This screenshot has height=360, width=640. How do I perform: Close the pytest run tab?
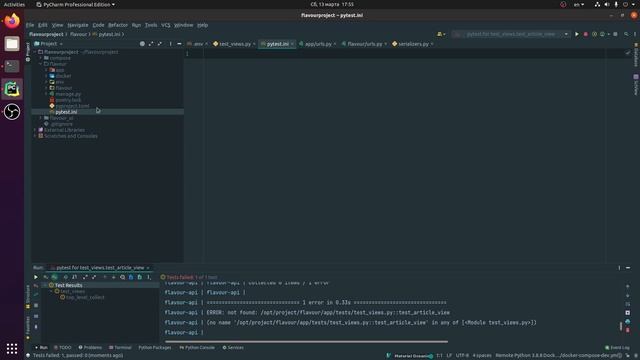pos(148,268)
